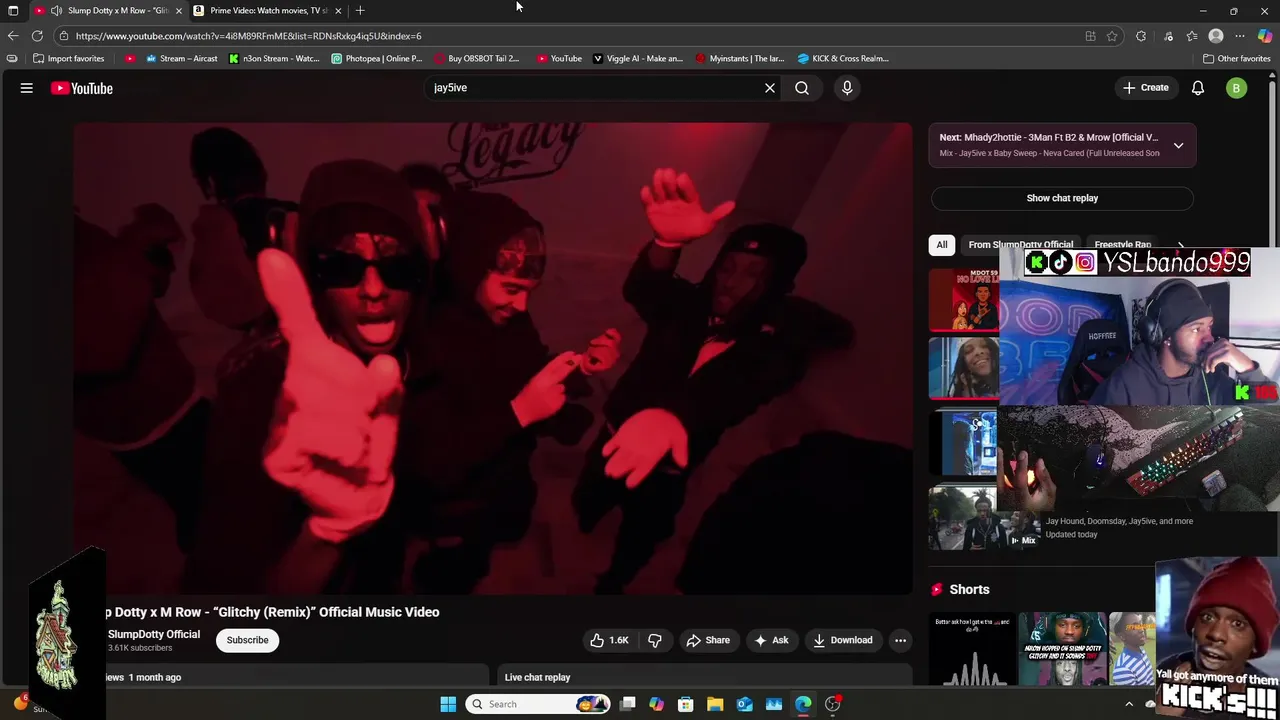This screenshot has width=1280, height=720.
Task: Open a new browser tab
Action: [360, 10]
